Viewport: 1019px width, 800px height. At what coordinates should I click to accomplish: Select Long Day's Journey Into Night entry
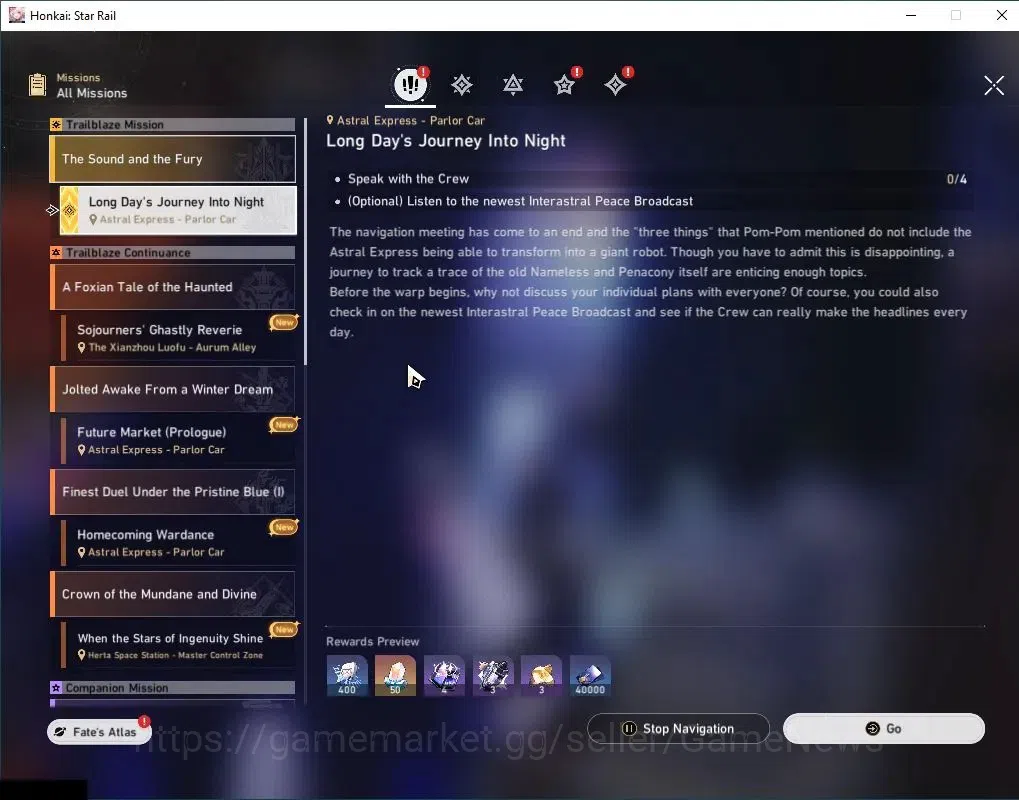tap(178, 210)
